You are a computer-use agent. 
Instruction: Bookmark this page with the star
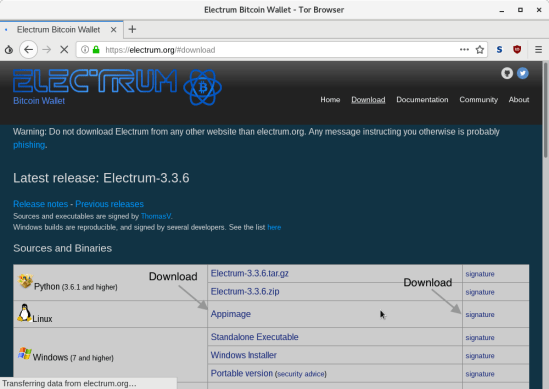(480, 50)
